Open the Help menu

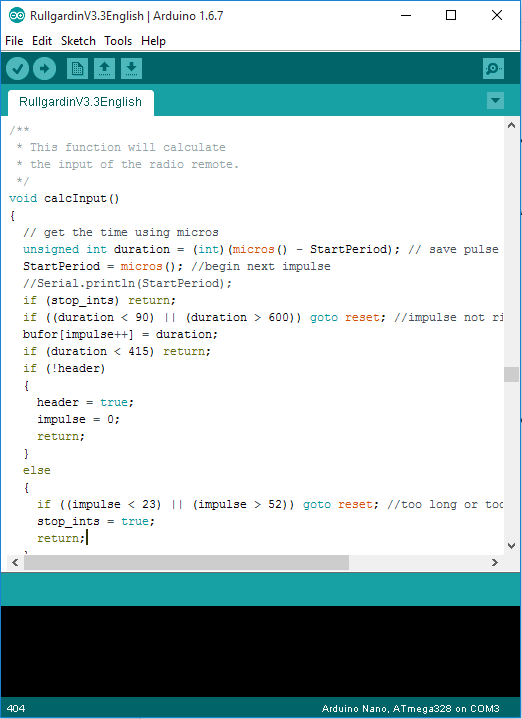pos(153,41)
